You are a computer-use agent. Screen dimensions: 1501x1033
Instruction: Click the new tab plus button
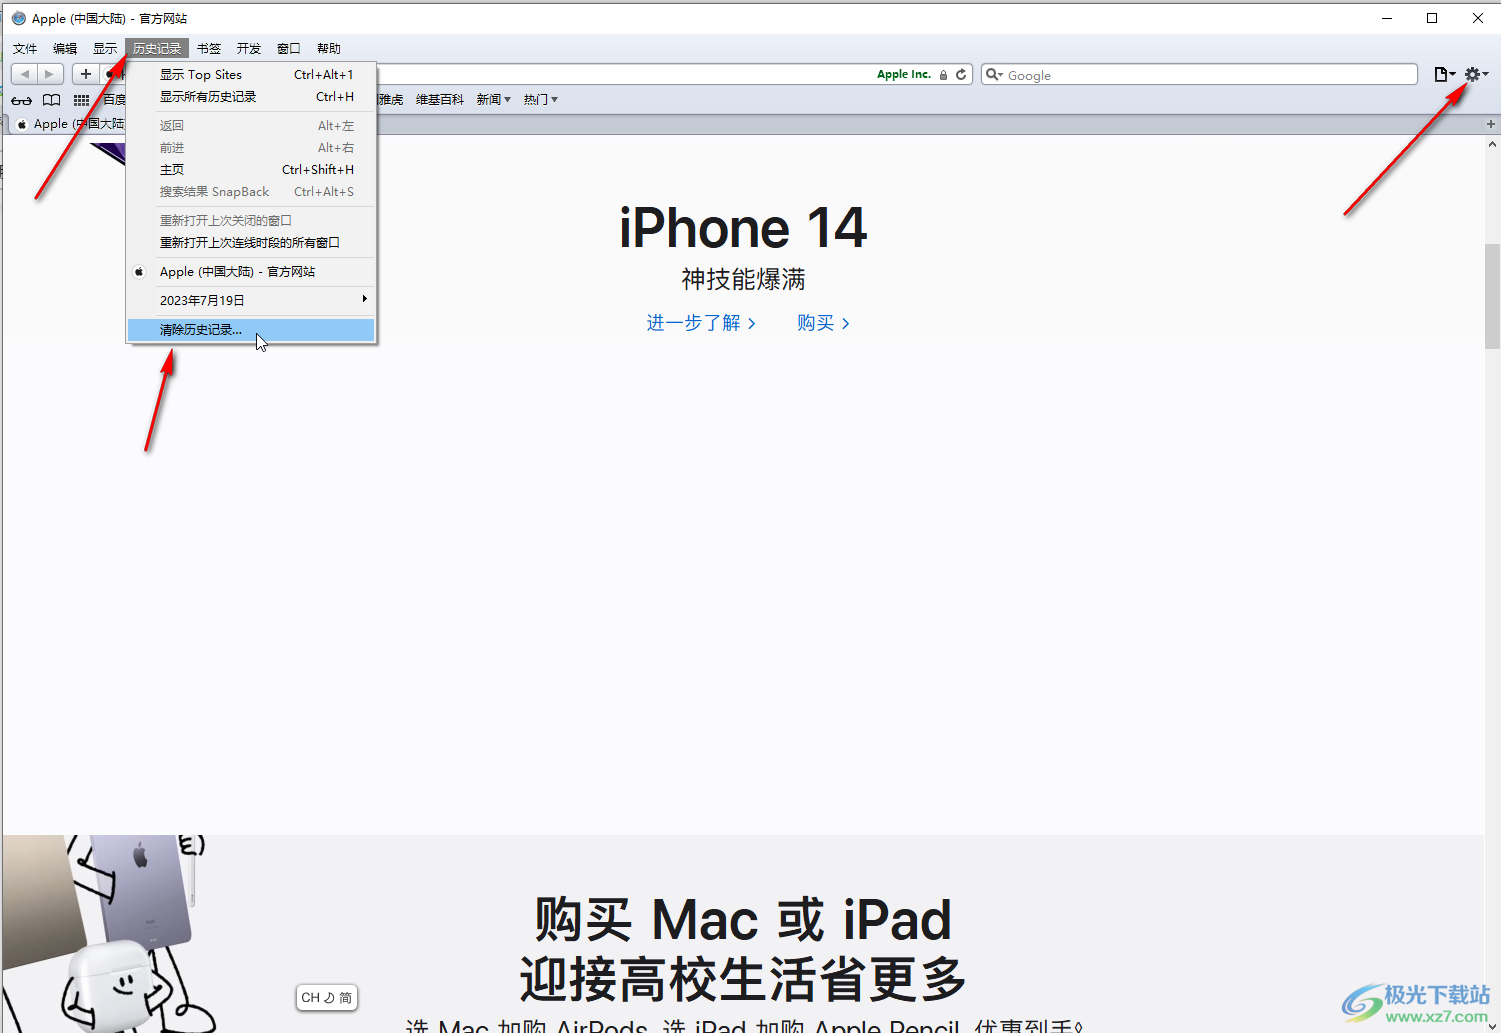(x=1491, y=124)
